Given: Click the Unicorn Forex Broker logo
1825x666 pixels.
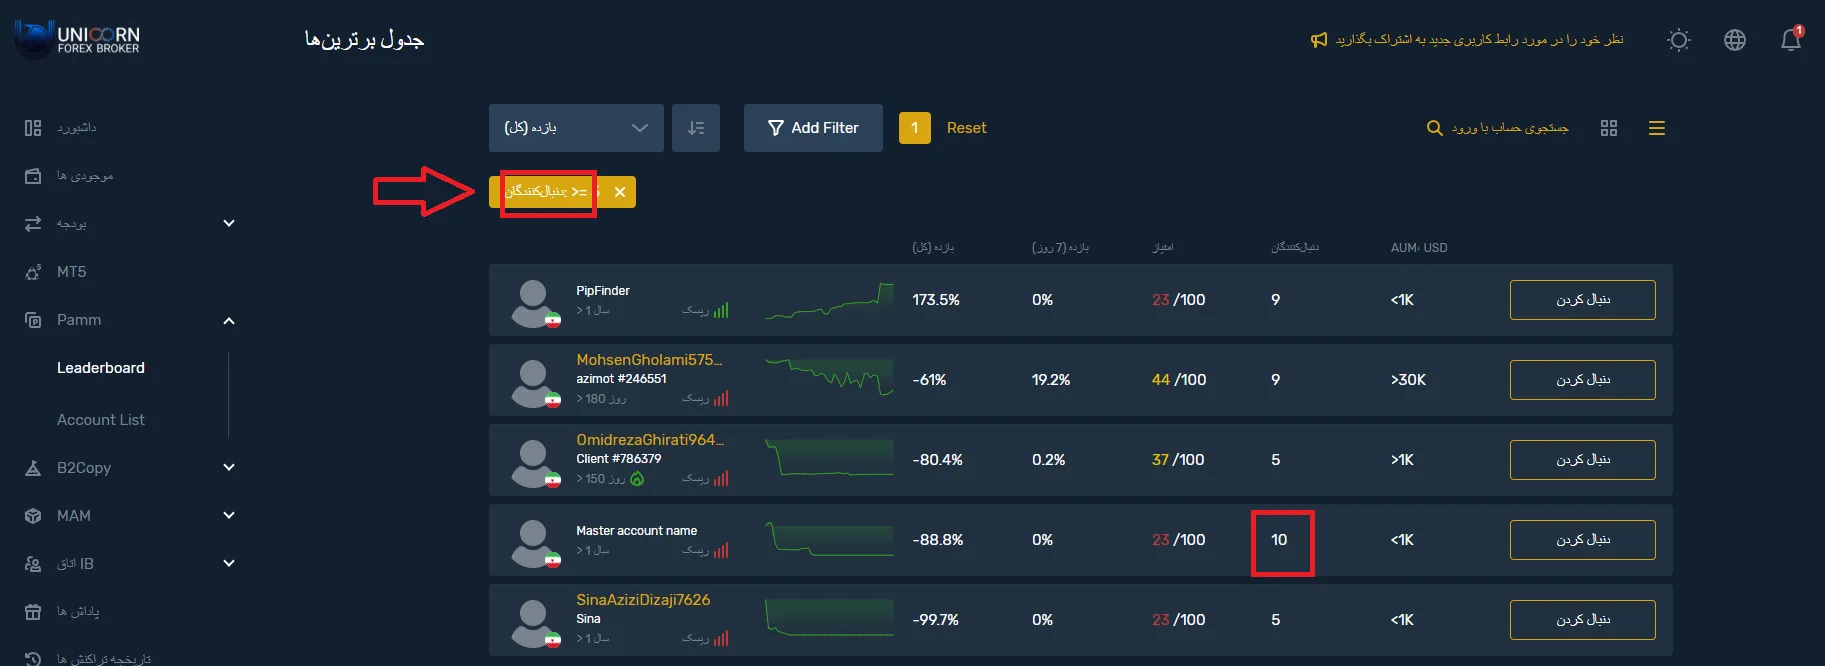Looking at the screenshot, I should (x=78, y=39).
